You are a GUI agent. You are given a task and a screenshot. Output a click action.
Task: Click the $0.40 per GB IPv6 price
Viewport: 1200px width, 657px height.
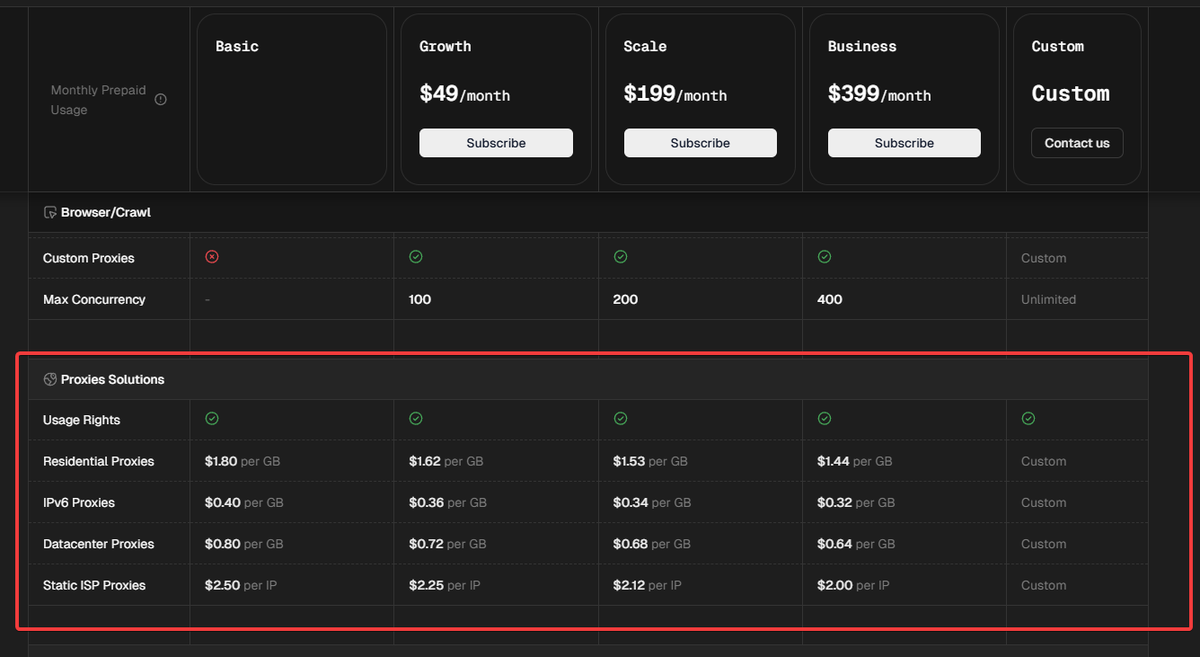click(x=244, y=502)
